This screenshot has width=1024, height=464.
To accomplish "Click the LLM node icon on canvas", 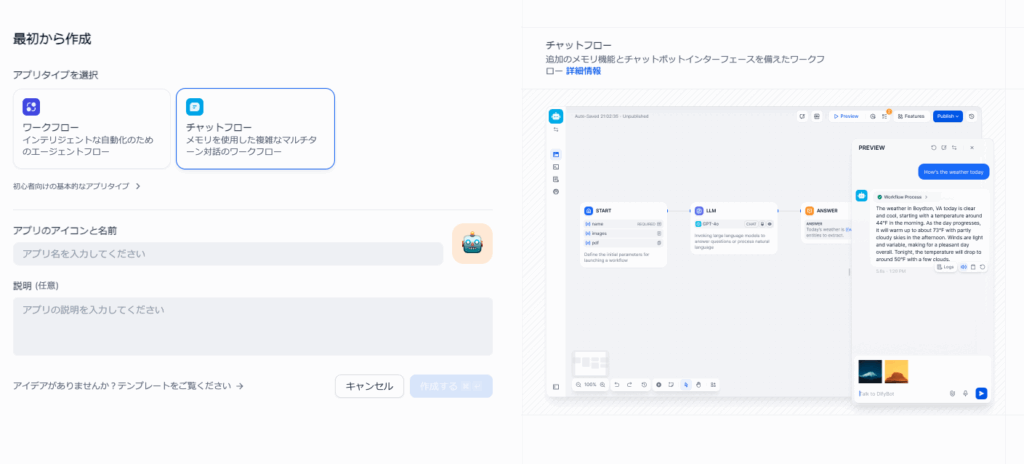I will [x=699, y=211].
